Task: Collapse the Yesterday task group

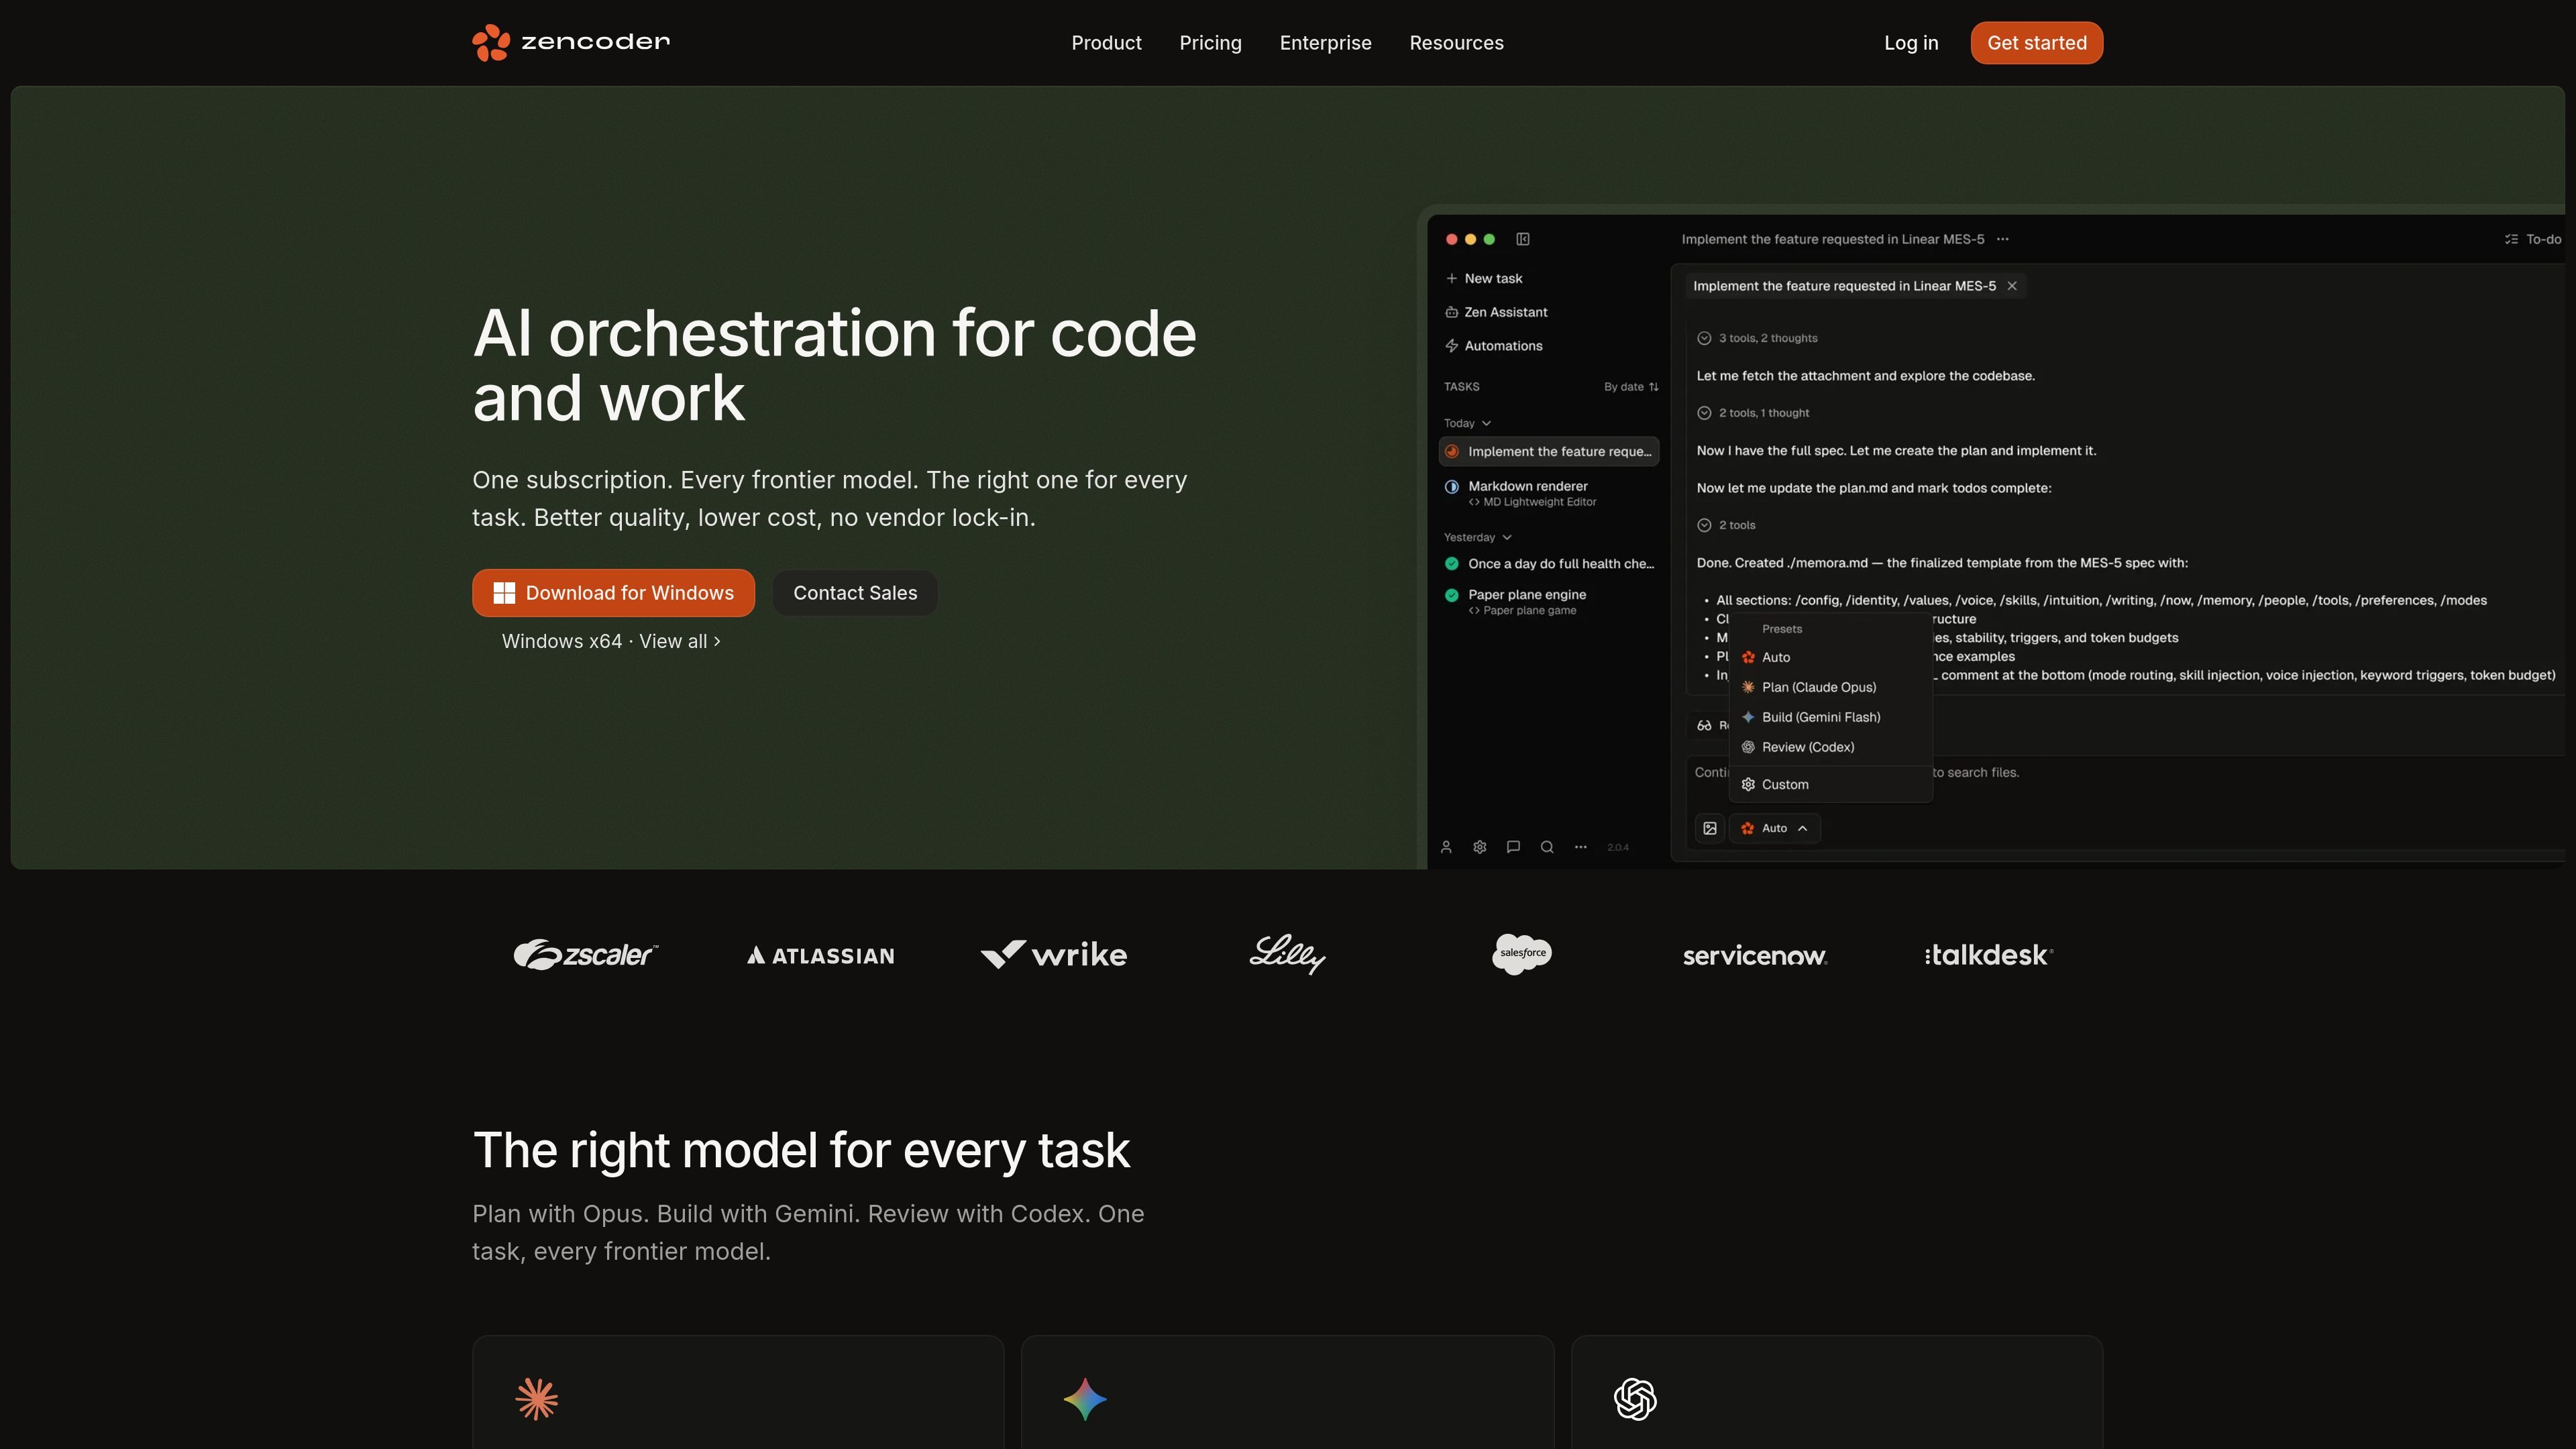Action: tap(1477, 537)
